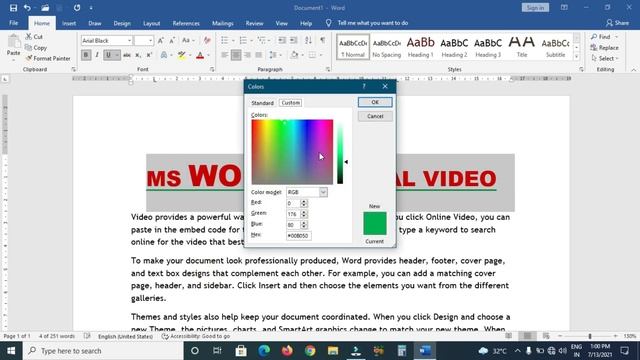Click the Format Painter tool
640x360 pixels.
pyautogui.click(x=47, y=58)
